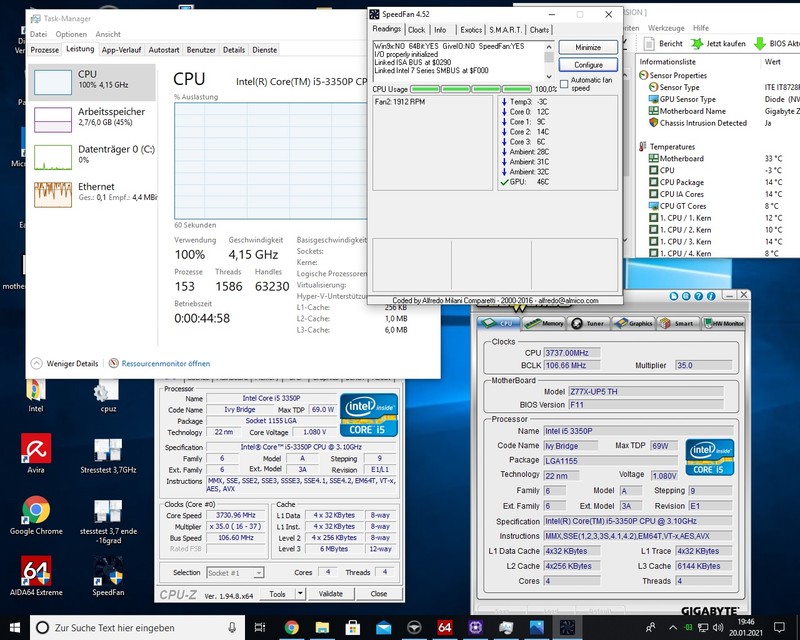Click the blue question-mark help icon in Gigabyte window
This screenshot has width=800, height=640.
coord(698,296)
